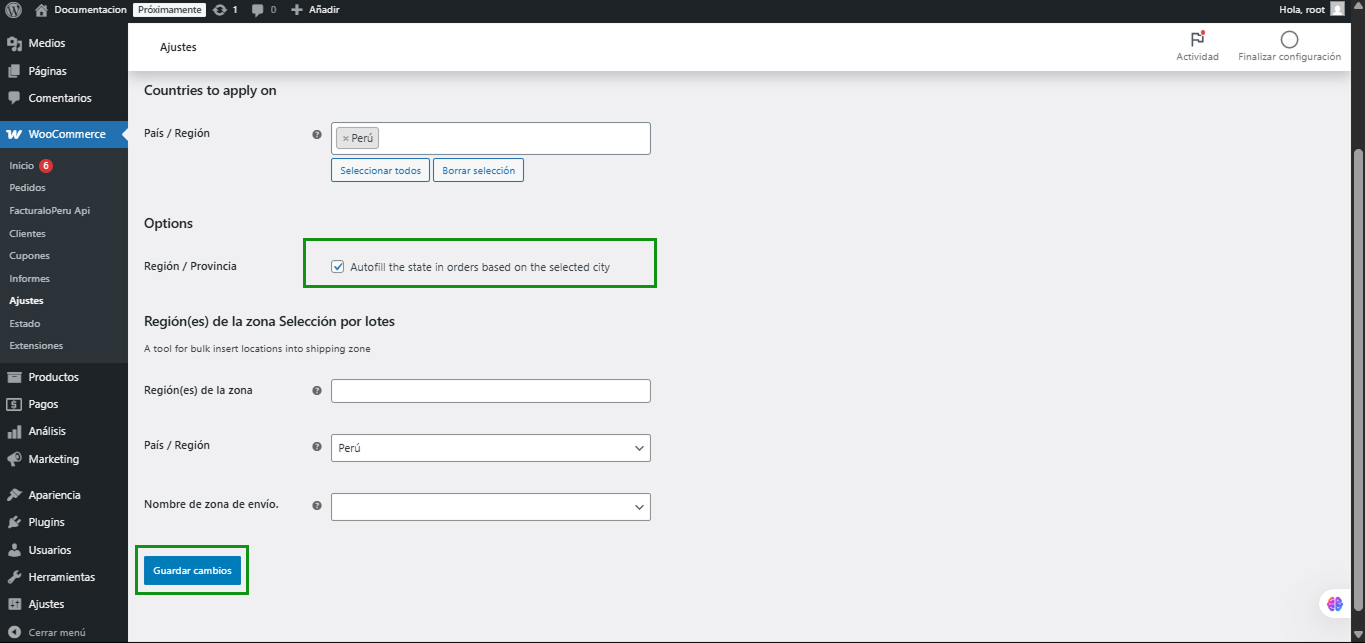Go to Pedidos under WooCommerce
1365x643 pixels.
(27, 188)
